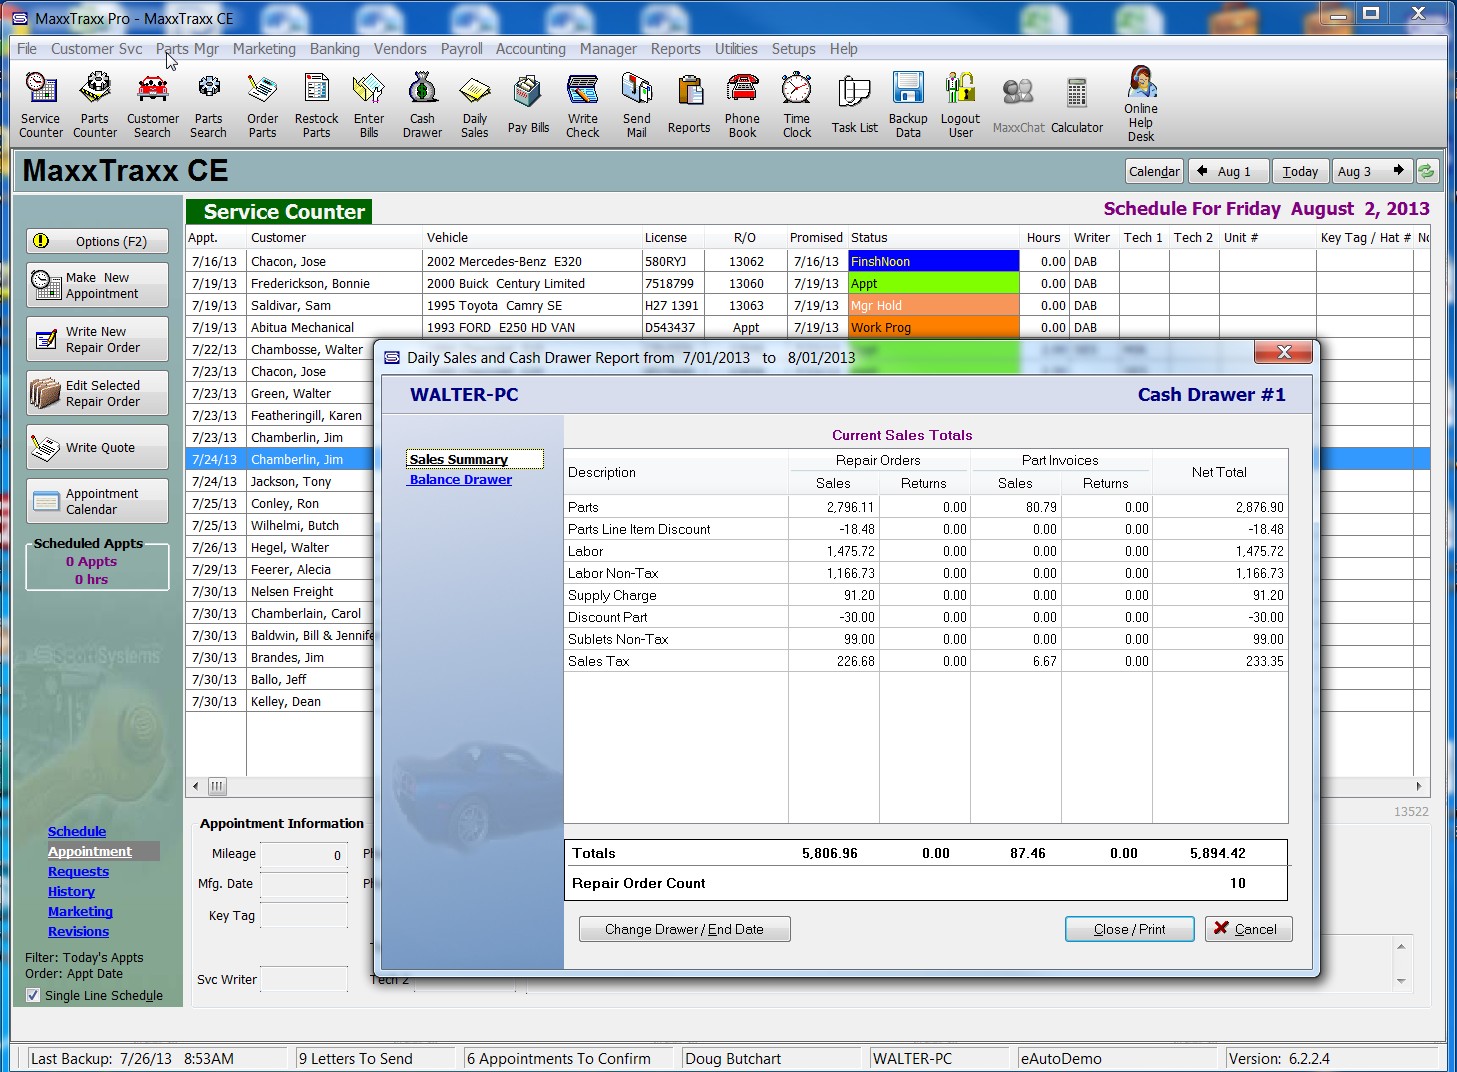Open the Online Help Desk icon
This screenshot has width=1457, height=1072.
[1141, 104]
